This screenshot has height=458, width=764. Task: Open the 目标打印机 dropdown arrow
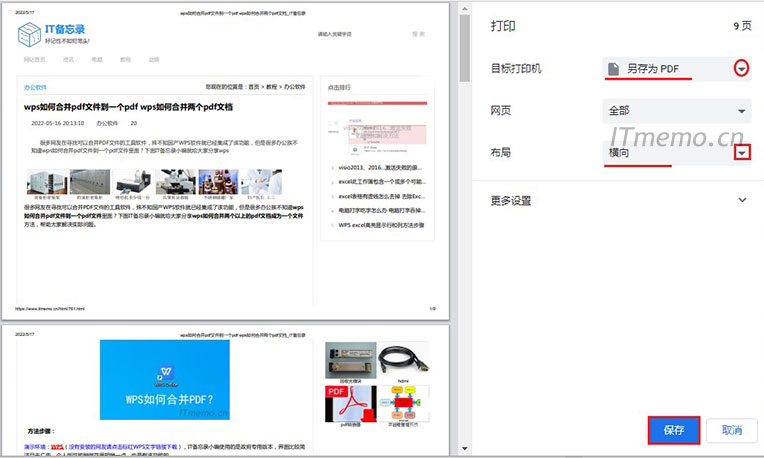[x=741, y=68]
